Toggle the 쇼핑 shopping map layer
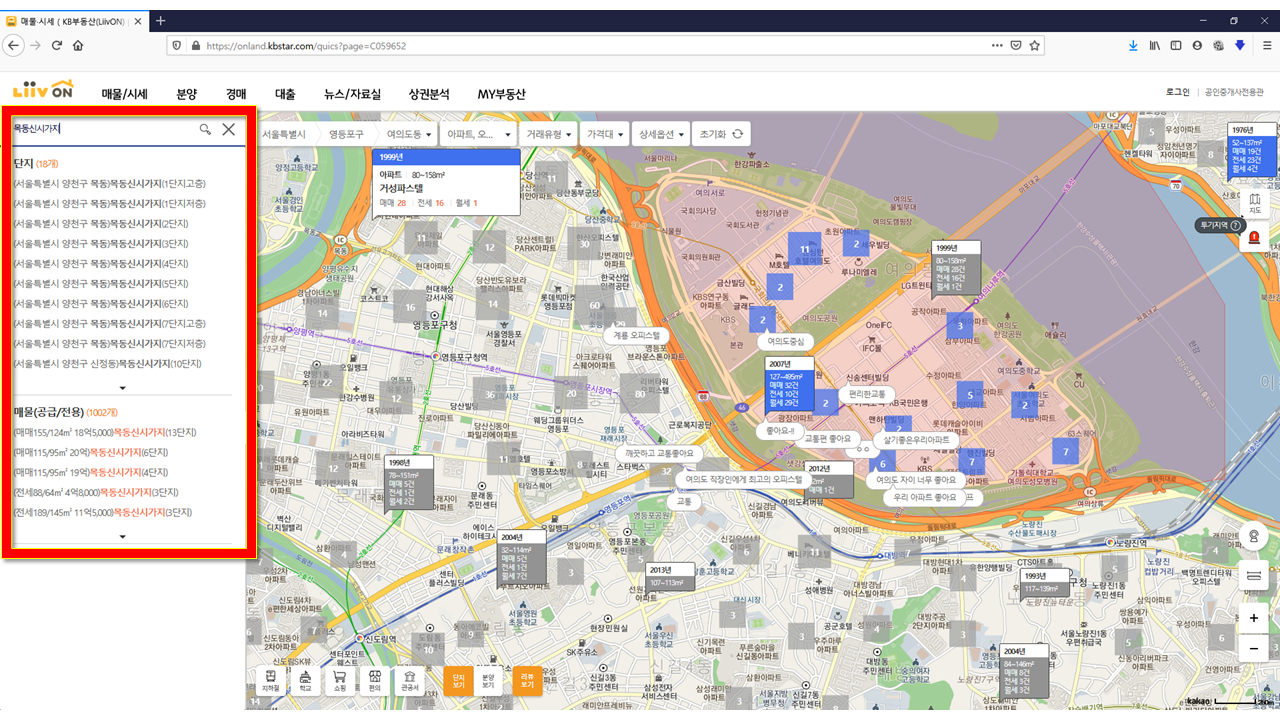 pos(339,680)
